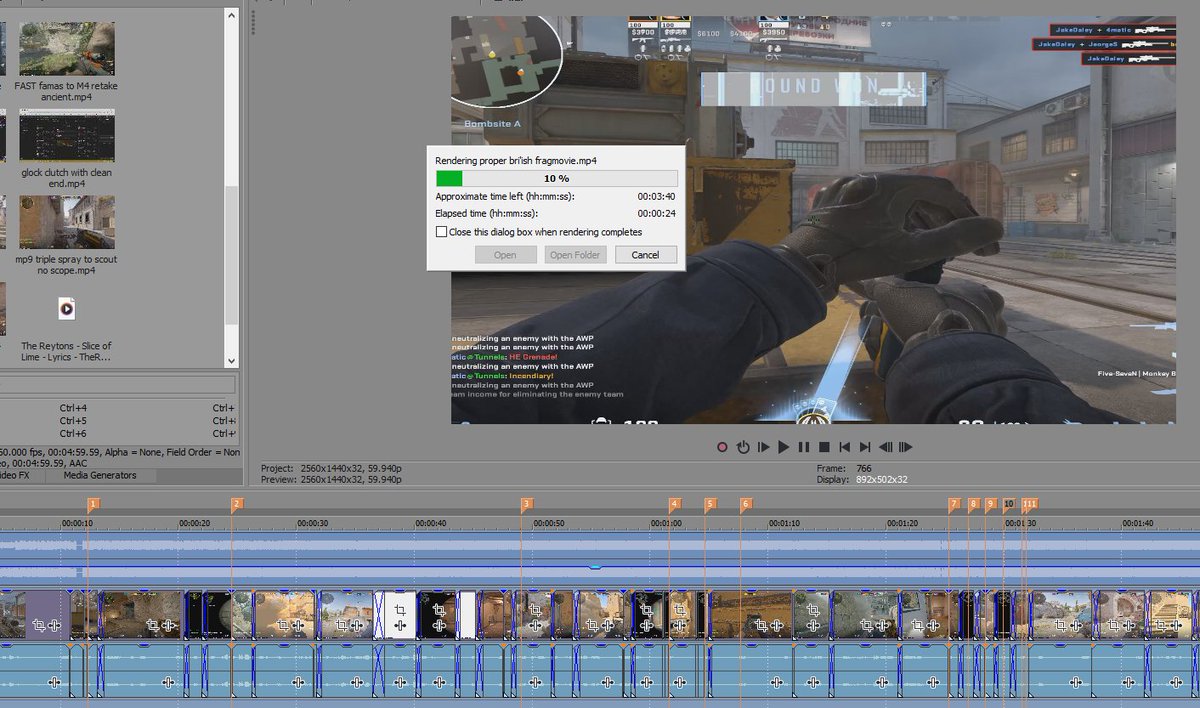Click the Ctrl+4 shortcut entry
This screenshot has height=708, width=1200.
click(x=73, y=408)
